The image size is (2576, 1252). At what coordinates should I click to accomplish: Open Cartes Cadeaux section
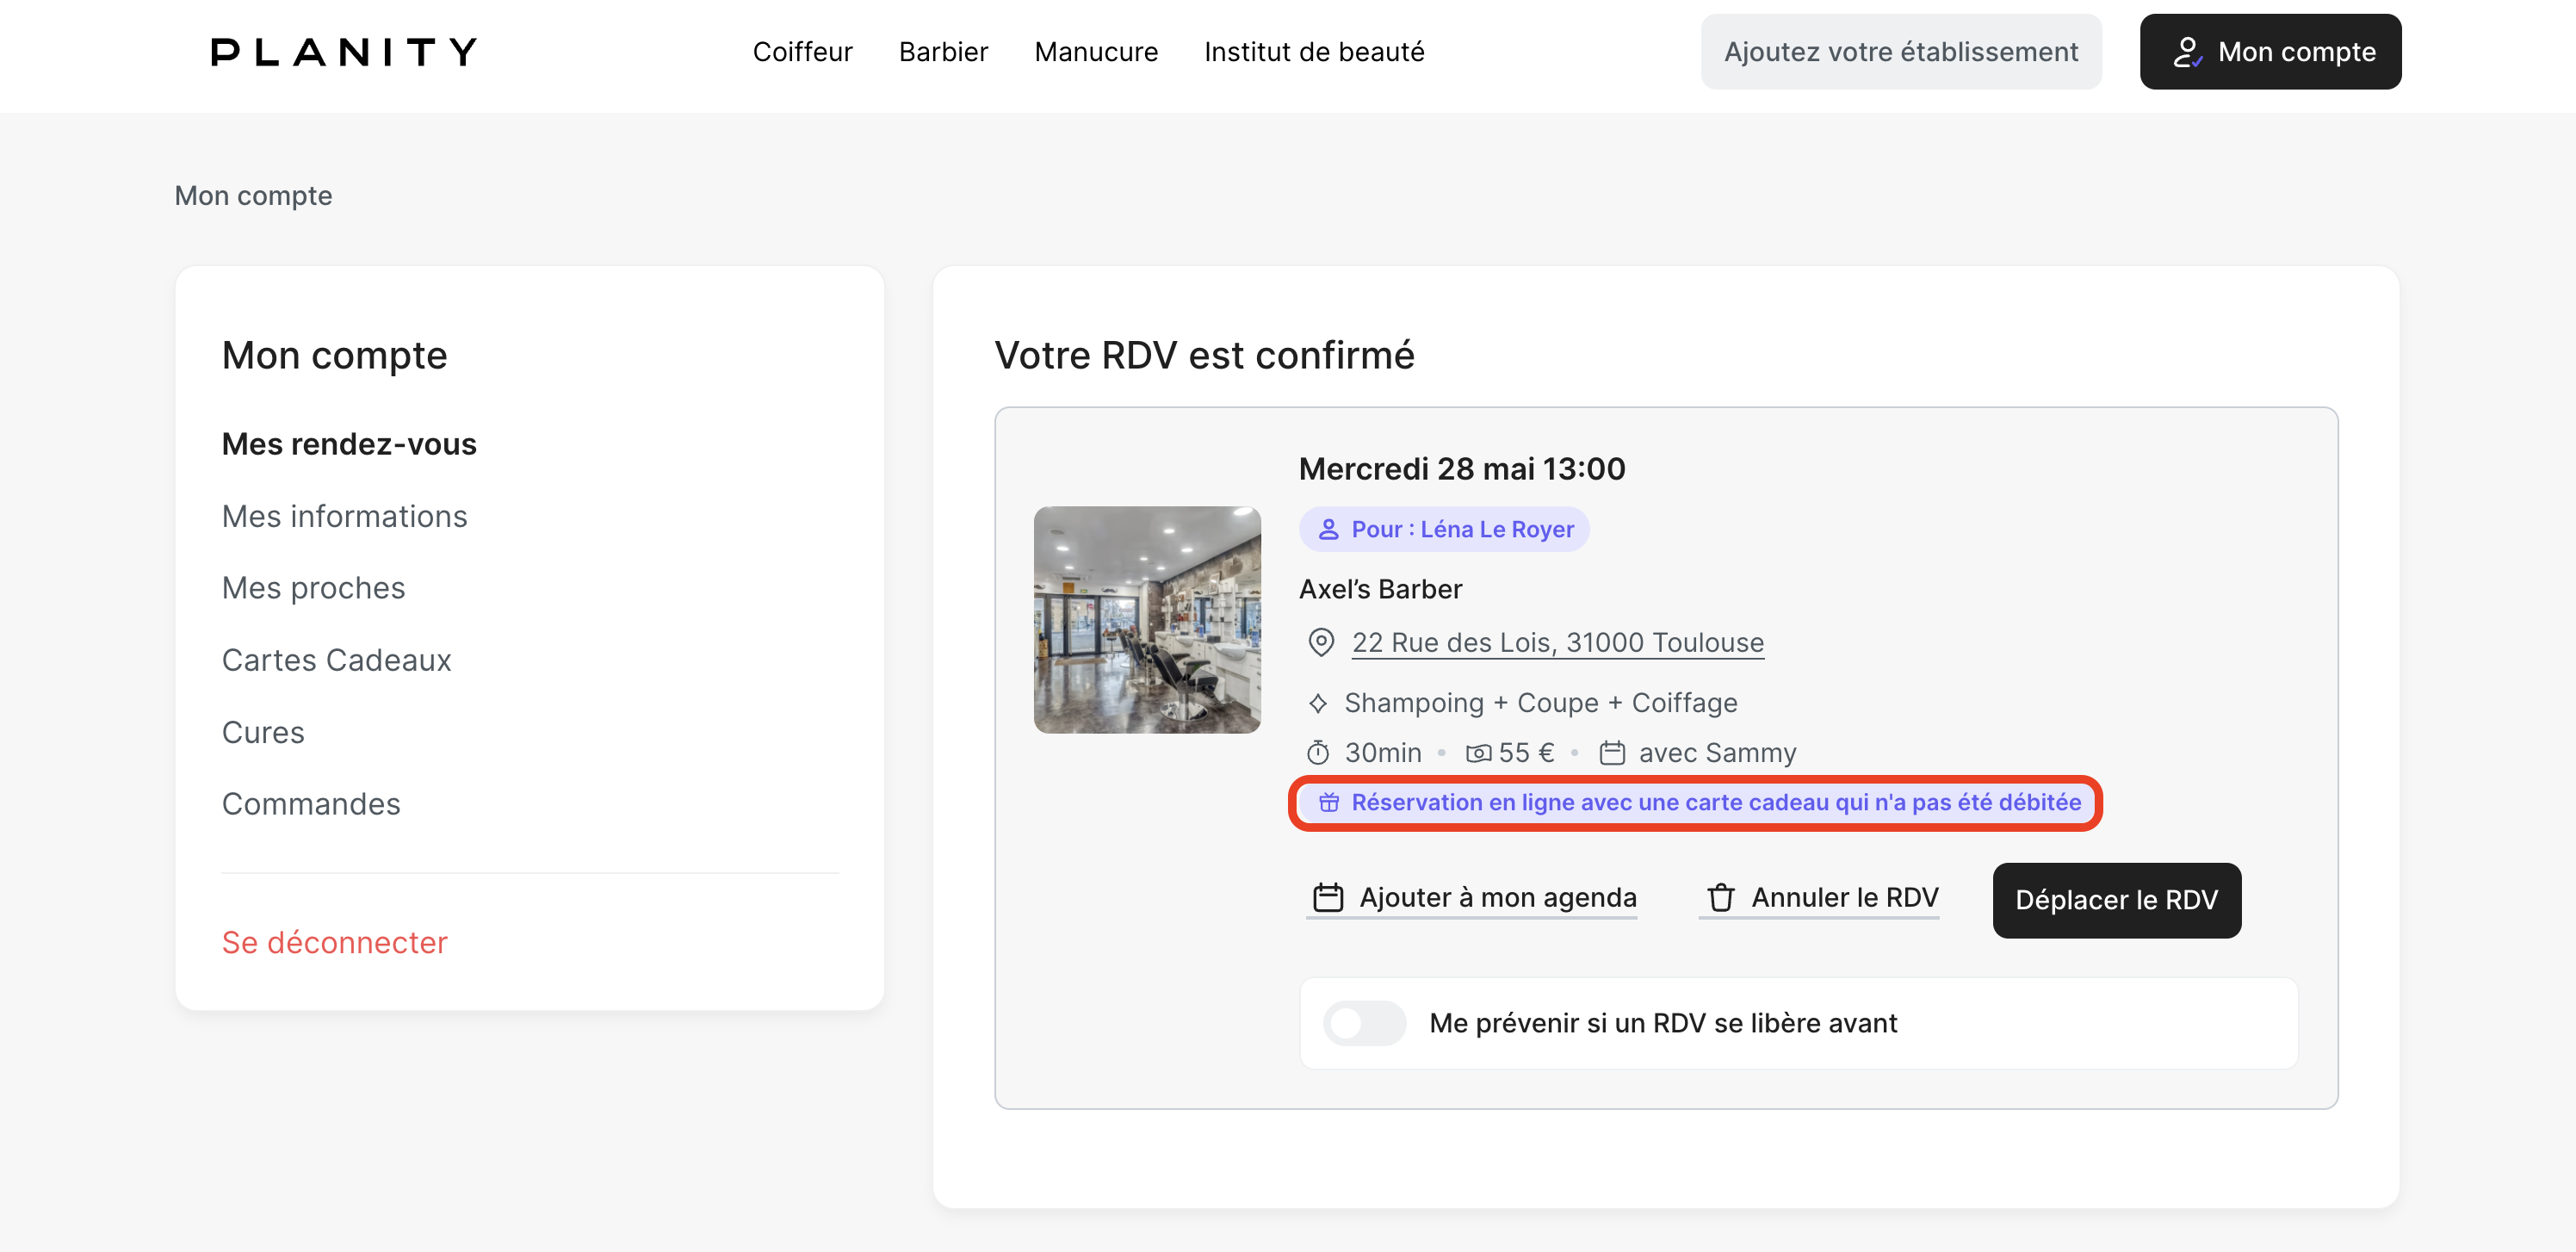pos(336,660)
